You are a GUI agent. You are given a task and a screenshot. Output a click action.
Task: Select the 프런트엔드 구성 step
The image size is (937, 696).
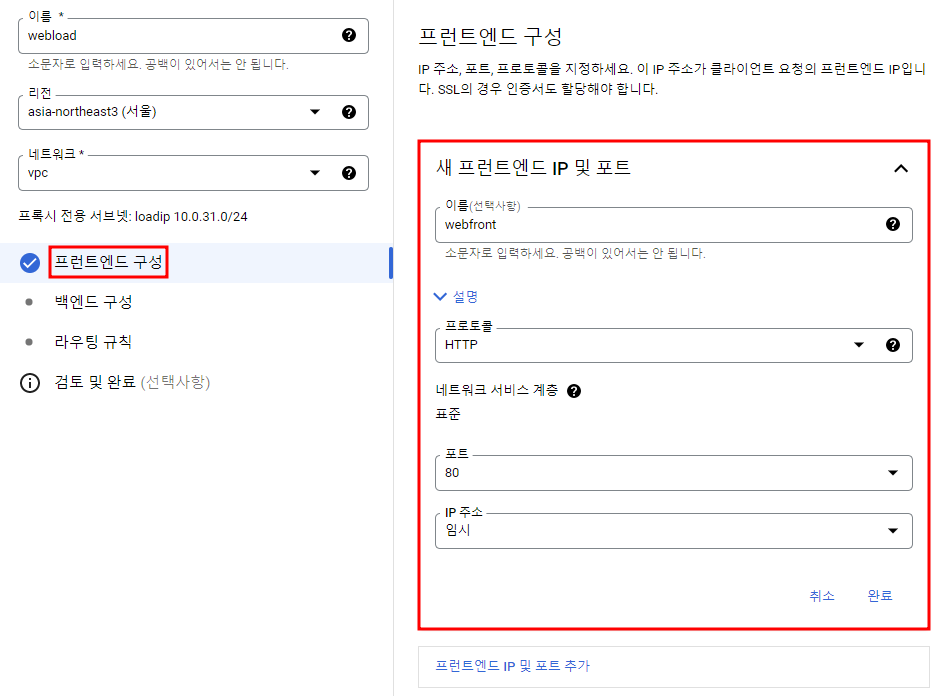108,262
